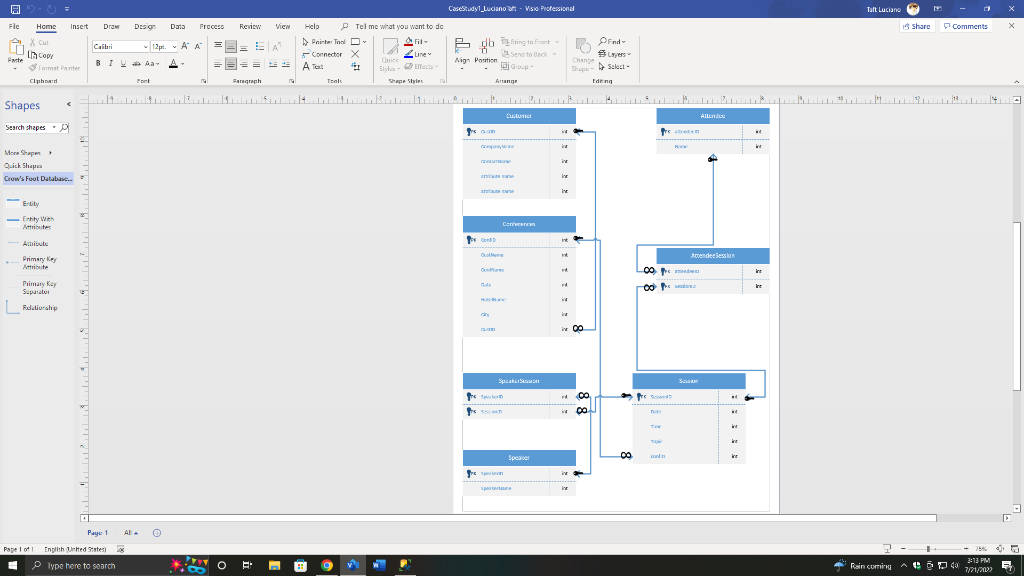
Task: Launch Visio from the taskbar
Action: (353, 566)
